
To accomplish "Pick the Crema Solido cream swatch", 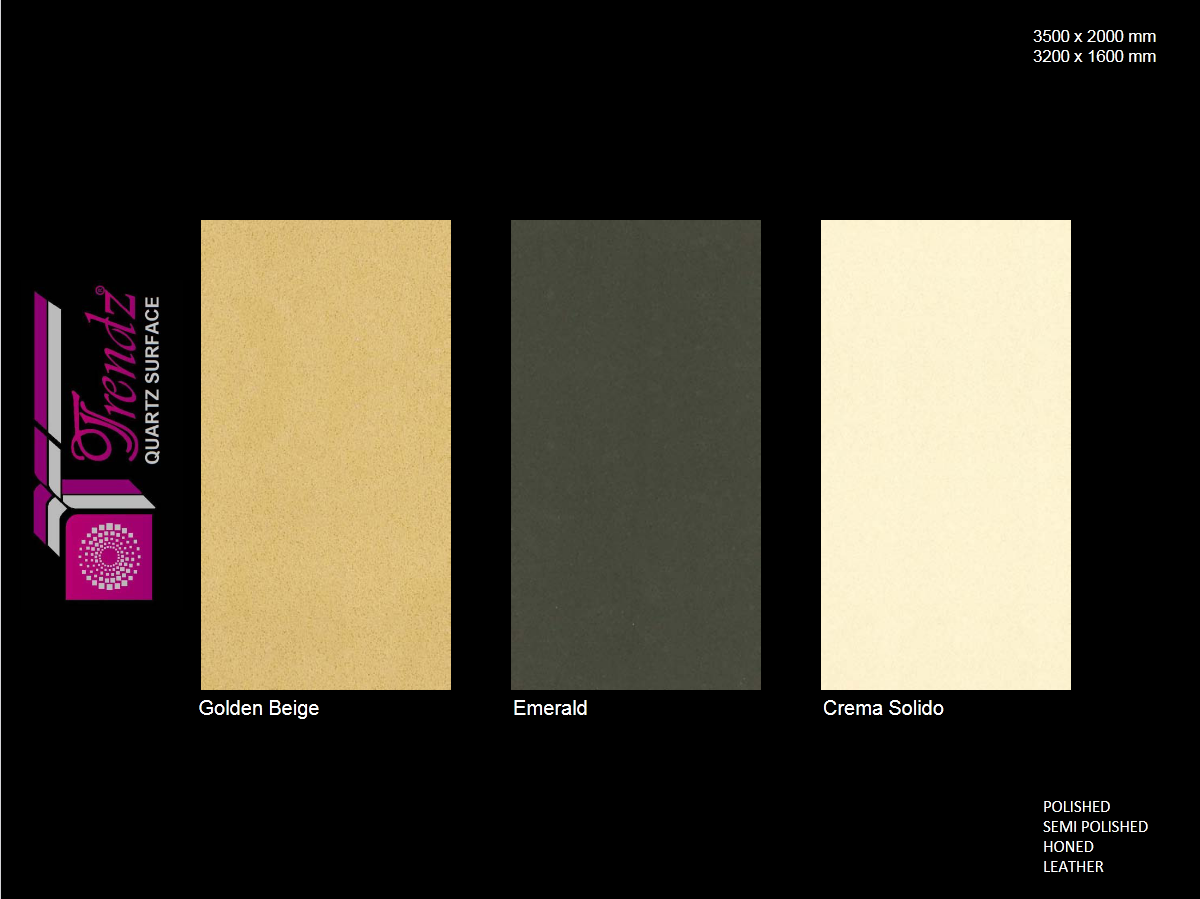I will (x=945, y=454).
